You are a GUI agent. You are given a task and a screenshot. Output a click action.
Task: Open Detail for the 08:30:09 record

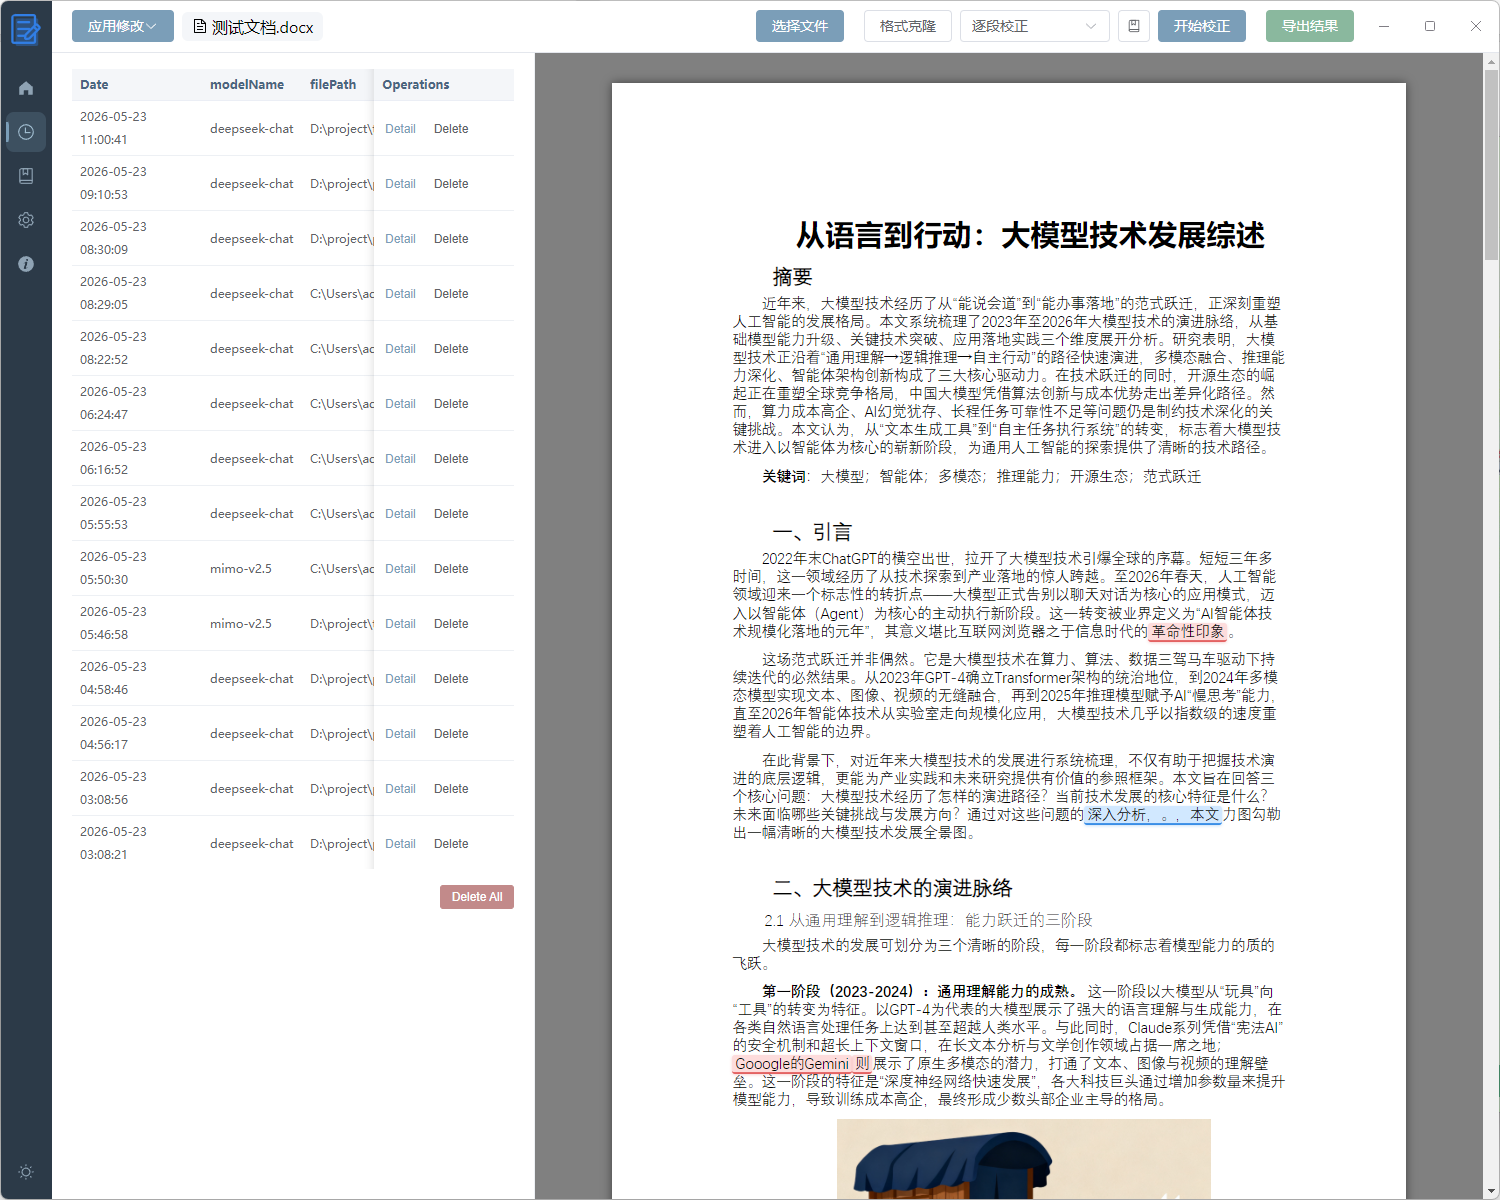(x=400, y=239)
